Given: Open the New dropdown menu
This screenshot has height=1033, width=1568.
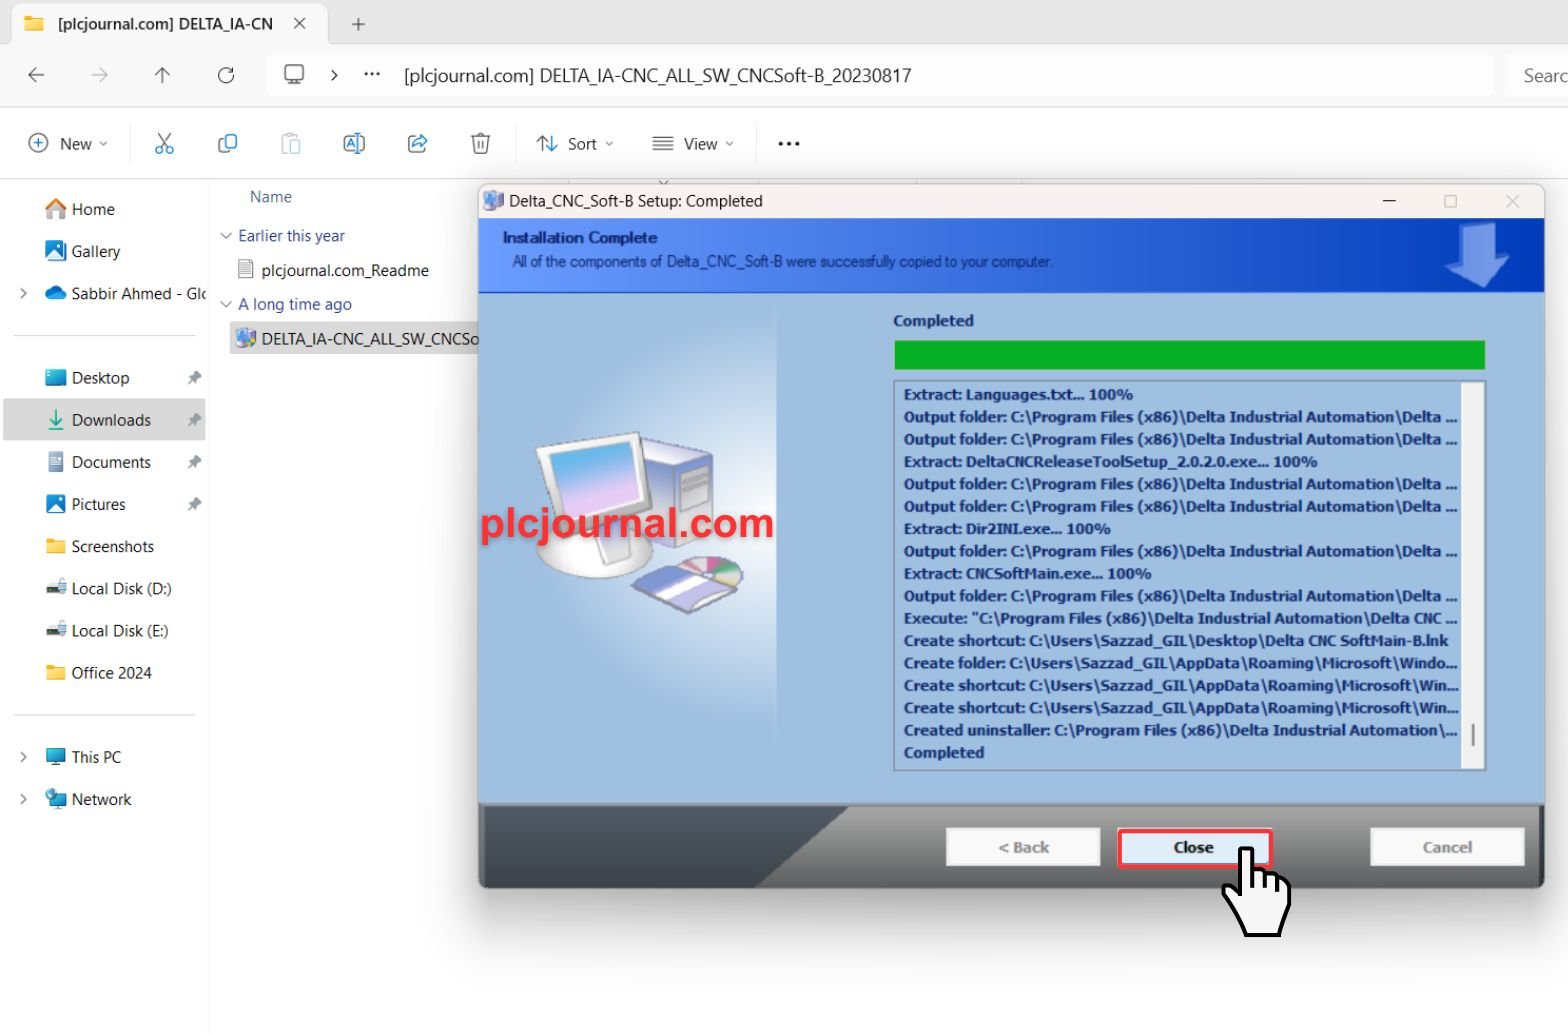Looking at the screenshot, I should pyautogui.click(x=68, y=144).
